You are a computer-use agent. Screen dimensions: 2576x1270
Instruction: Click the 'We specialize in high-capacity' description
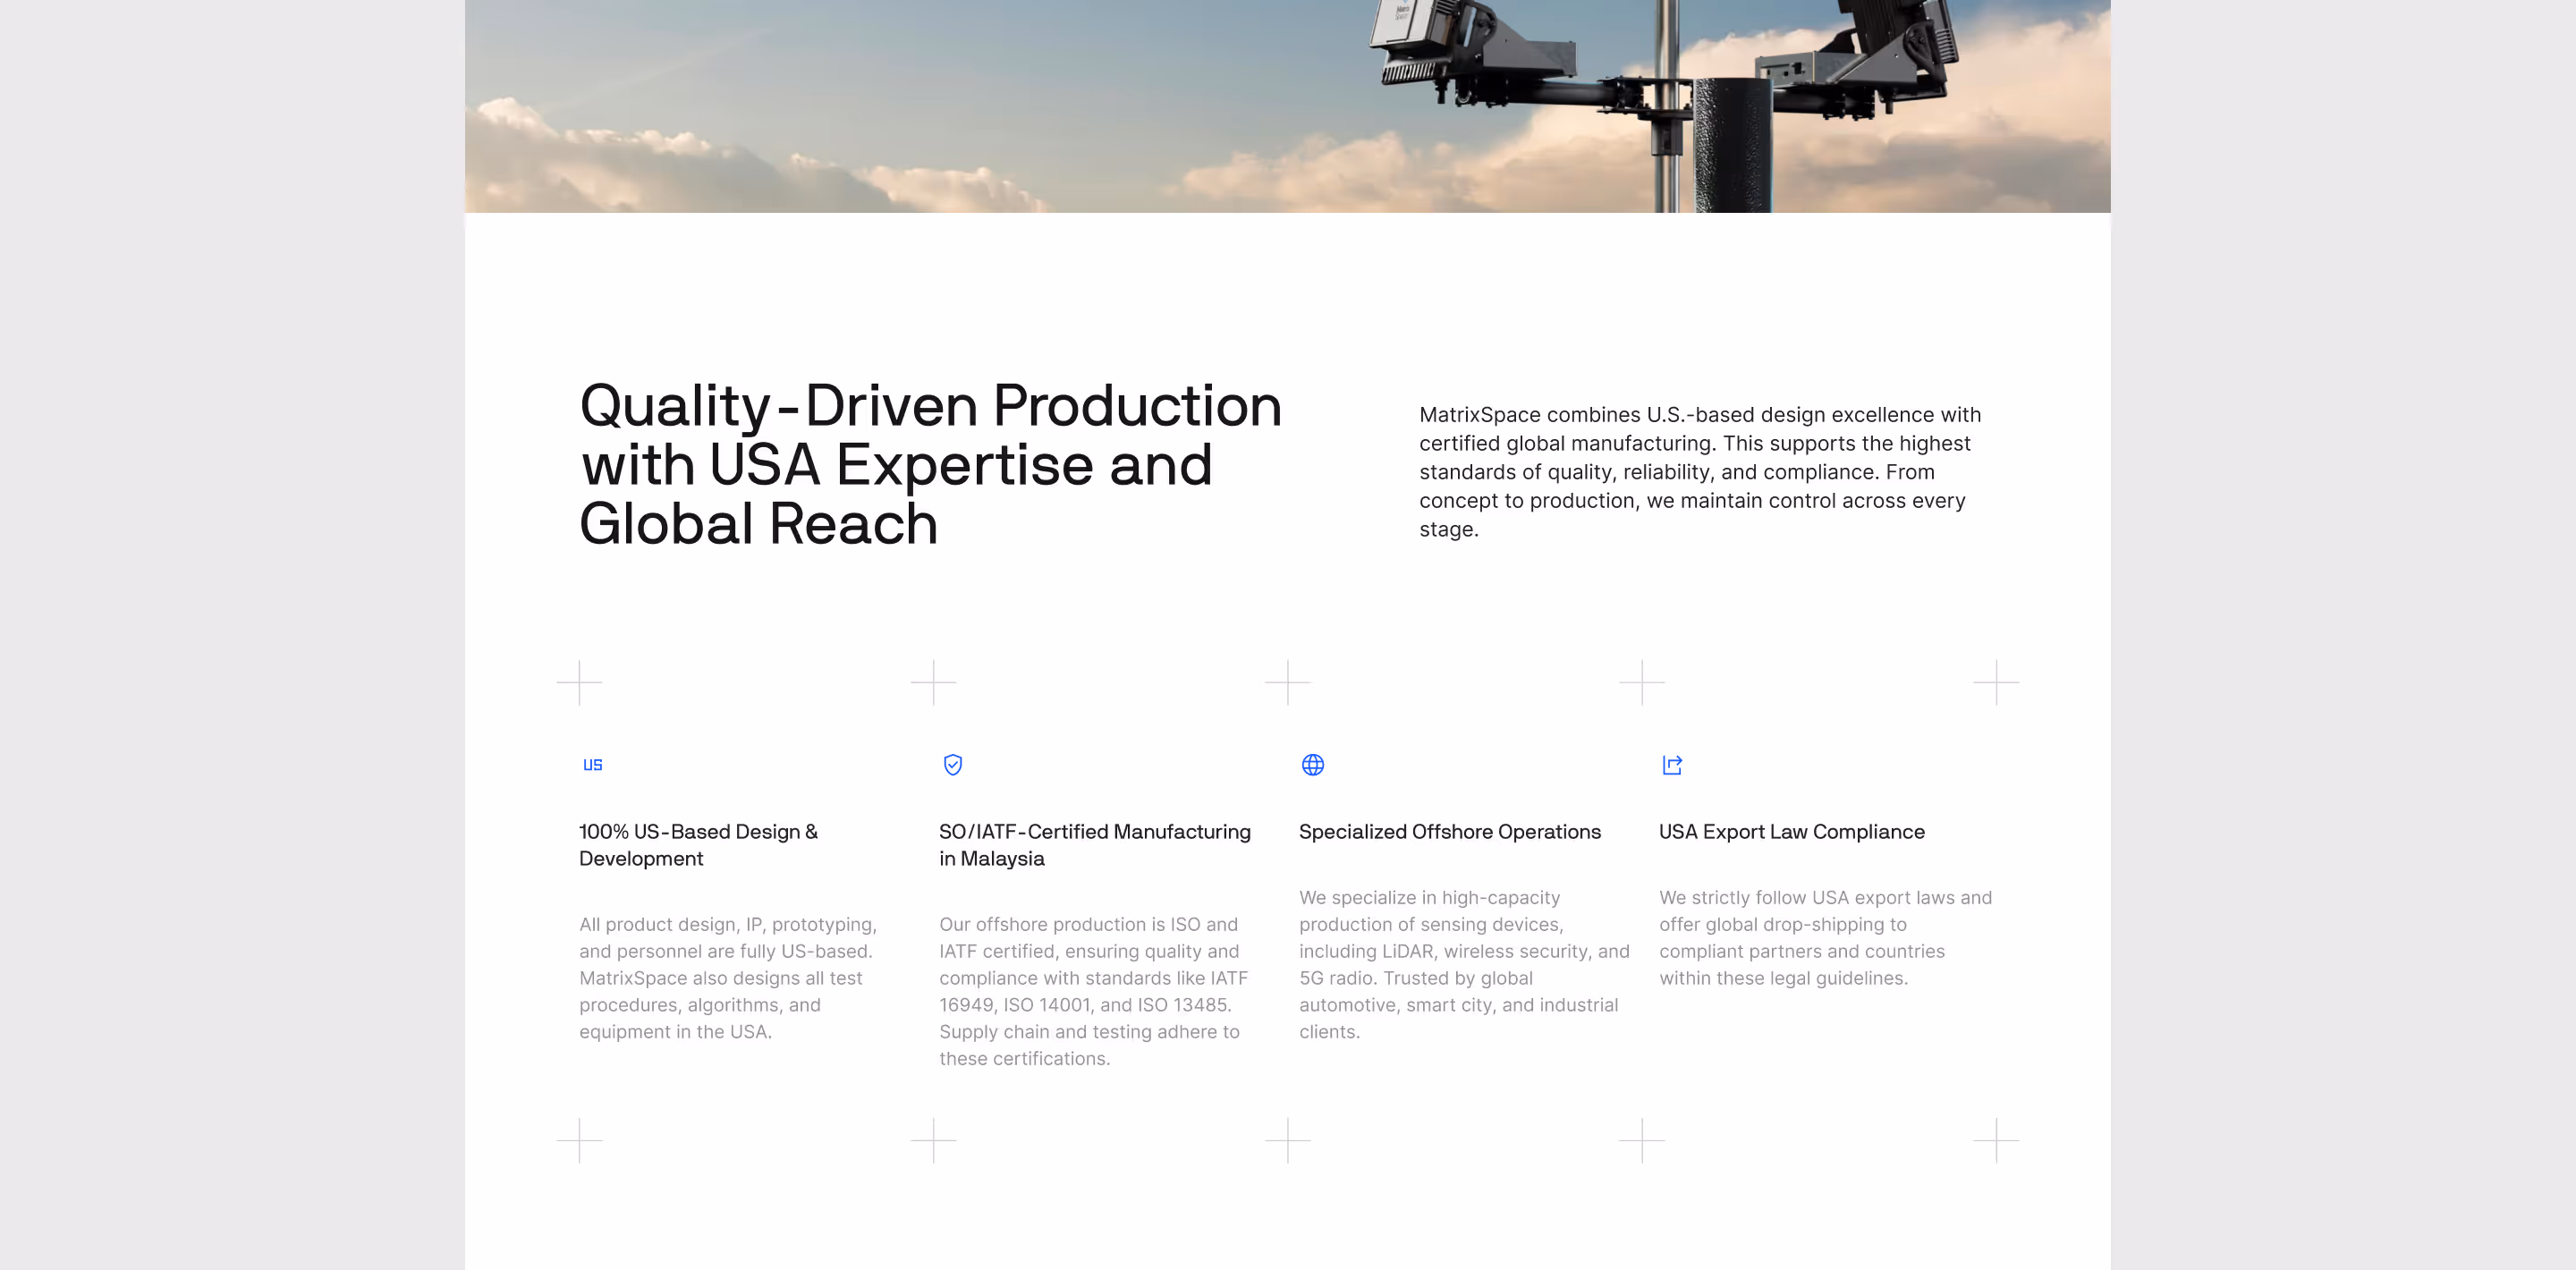pyautogui.click(x=1464, y=965)
